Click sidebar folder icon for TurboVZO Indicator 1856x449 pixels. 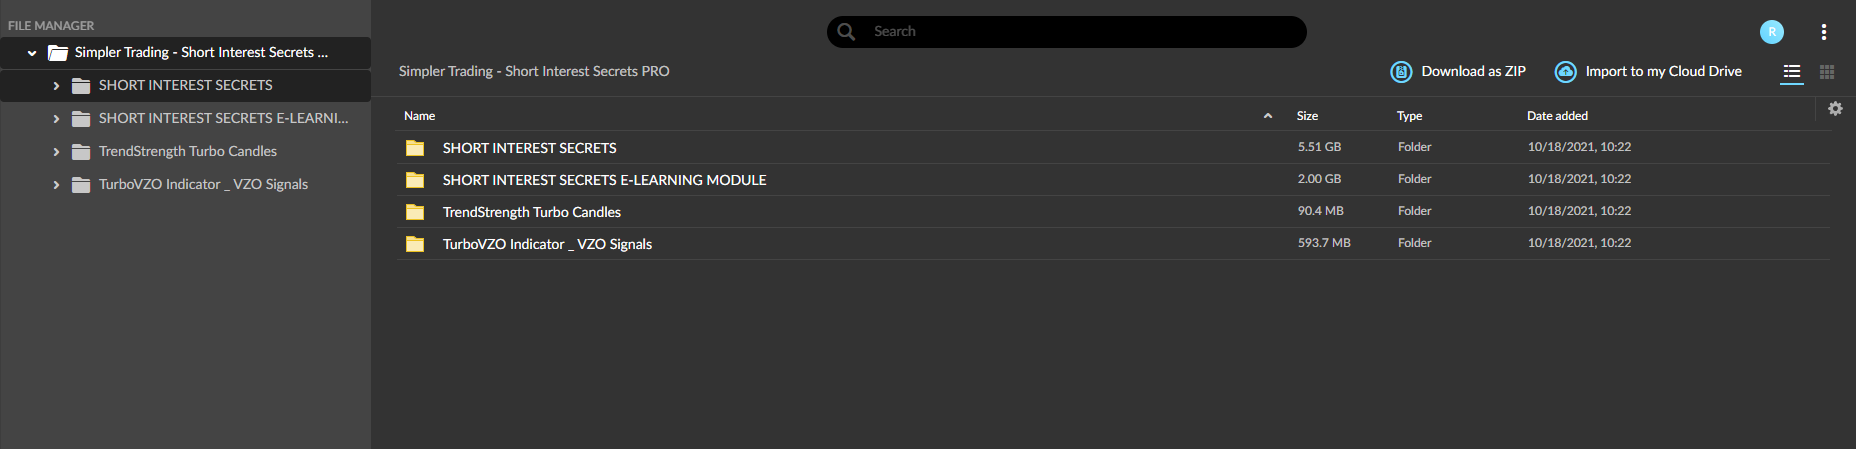pyautogui.click(x=81, y=185)
